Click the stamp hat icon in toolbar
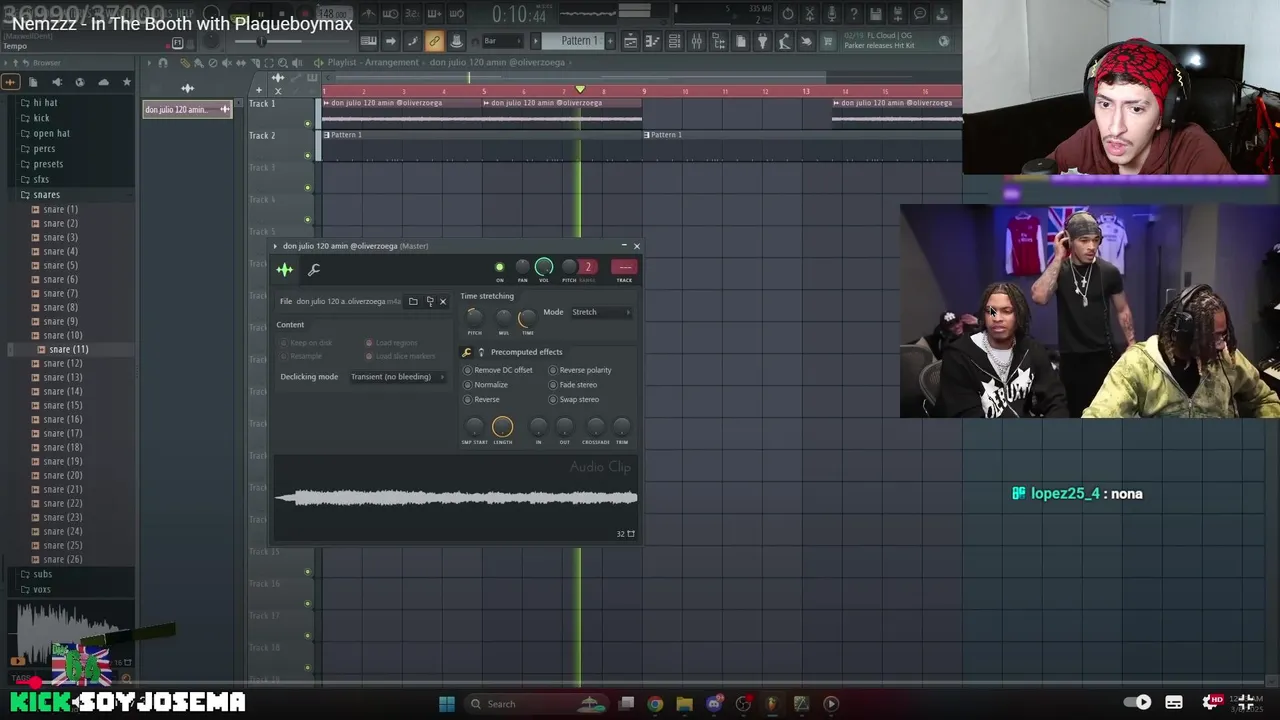This screenshot has height=720, width=1280. (456, 41)
